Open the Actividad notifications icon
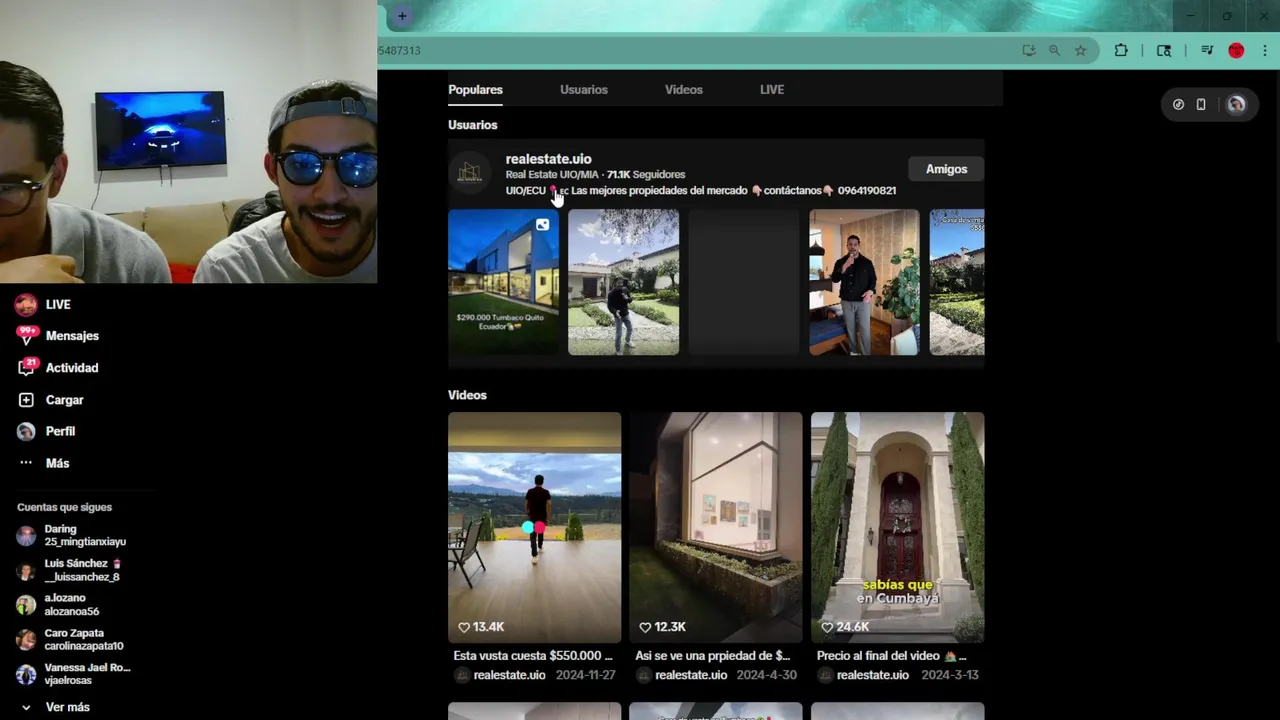The width and height of the screenshot is (1280, 720). pos(26,368)
